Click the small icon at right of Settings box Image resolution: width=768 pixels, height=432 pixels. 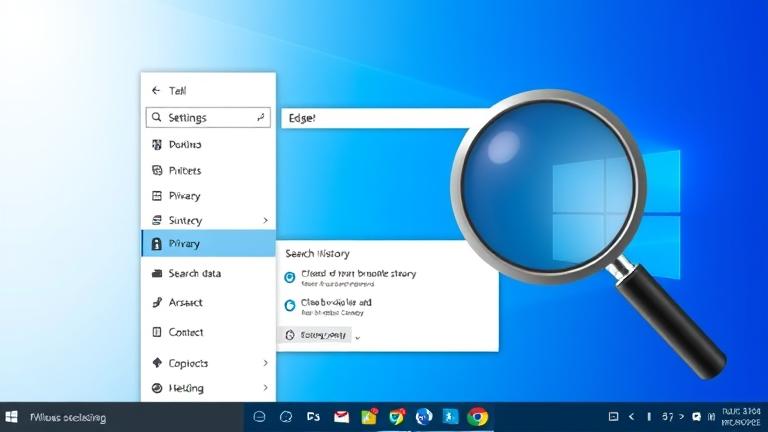click(261, 118)
